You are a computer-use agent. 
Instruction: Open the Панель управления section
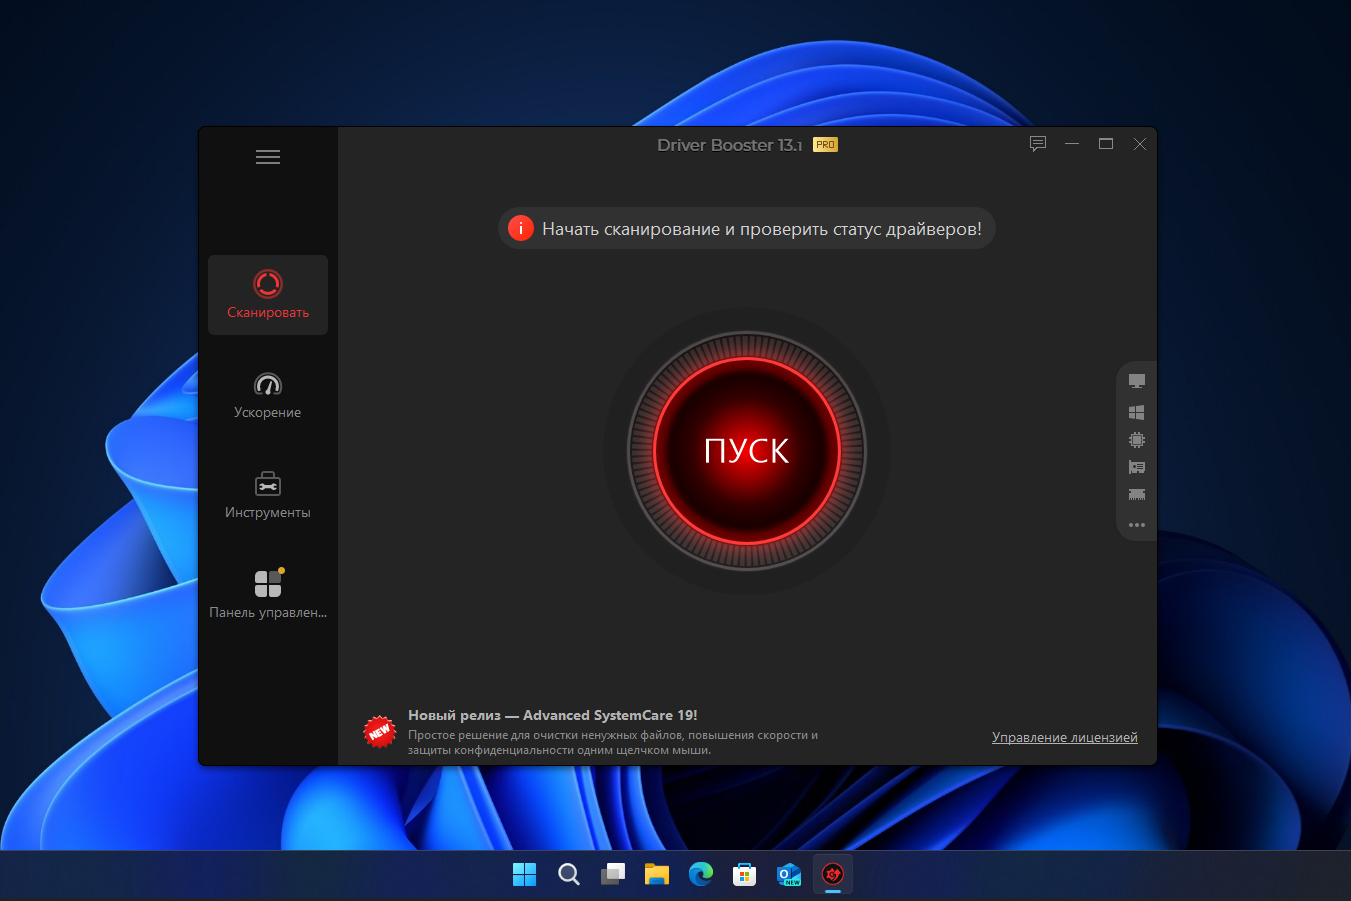coord(267,594)
